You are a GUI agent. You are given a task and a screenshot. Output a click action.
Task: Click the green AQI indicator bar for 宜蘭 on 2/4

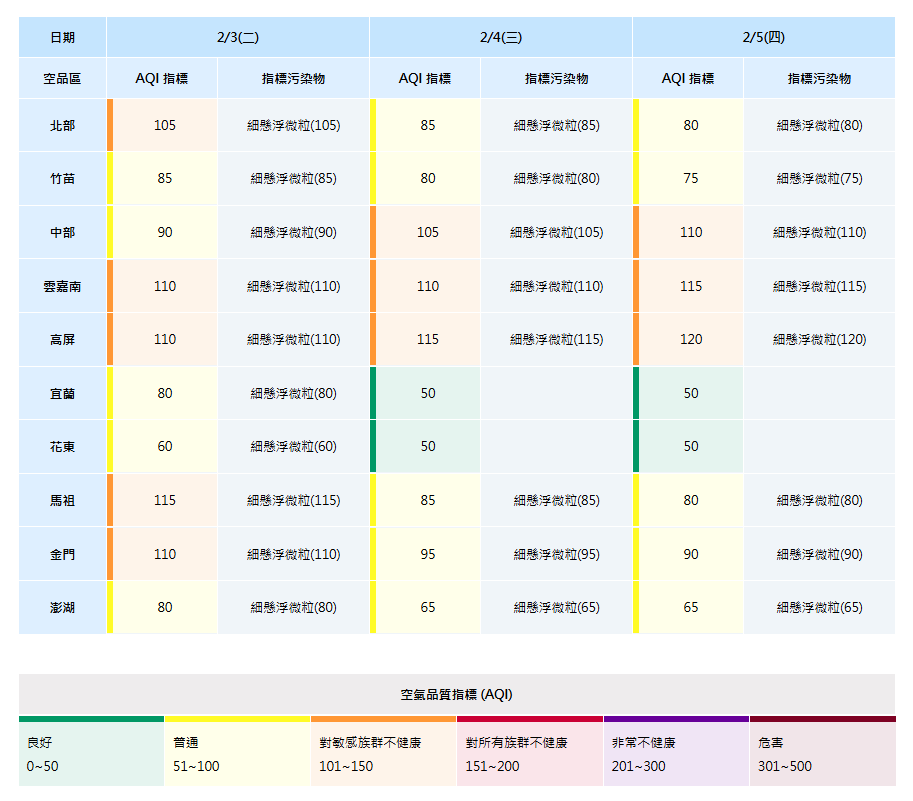click(x=372, y=393)
